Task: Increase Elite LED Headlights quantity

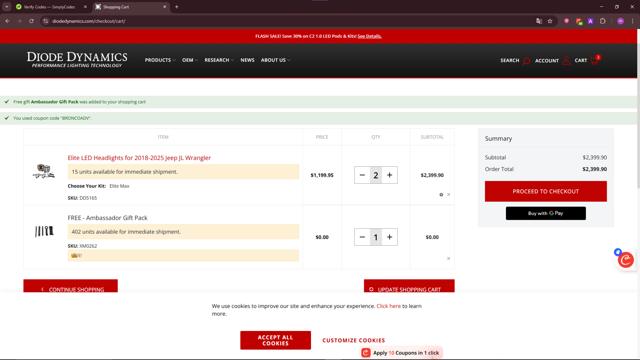Action: pyautogui.click(x=389, y=175)
